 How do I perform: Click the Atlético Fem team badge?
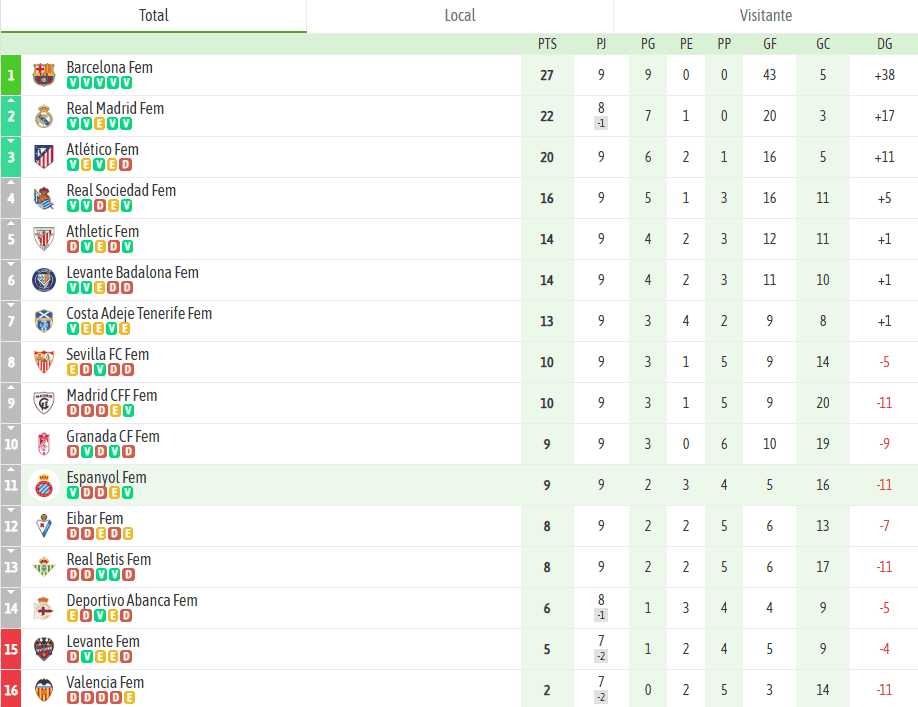coord(44,157)
